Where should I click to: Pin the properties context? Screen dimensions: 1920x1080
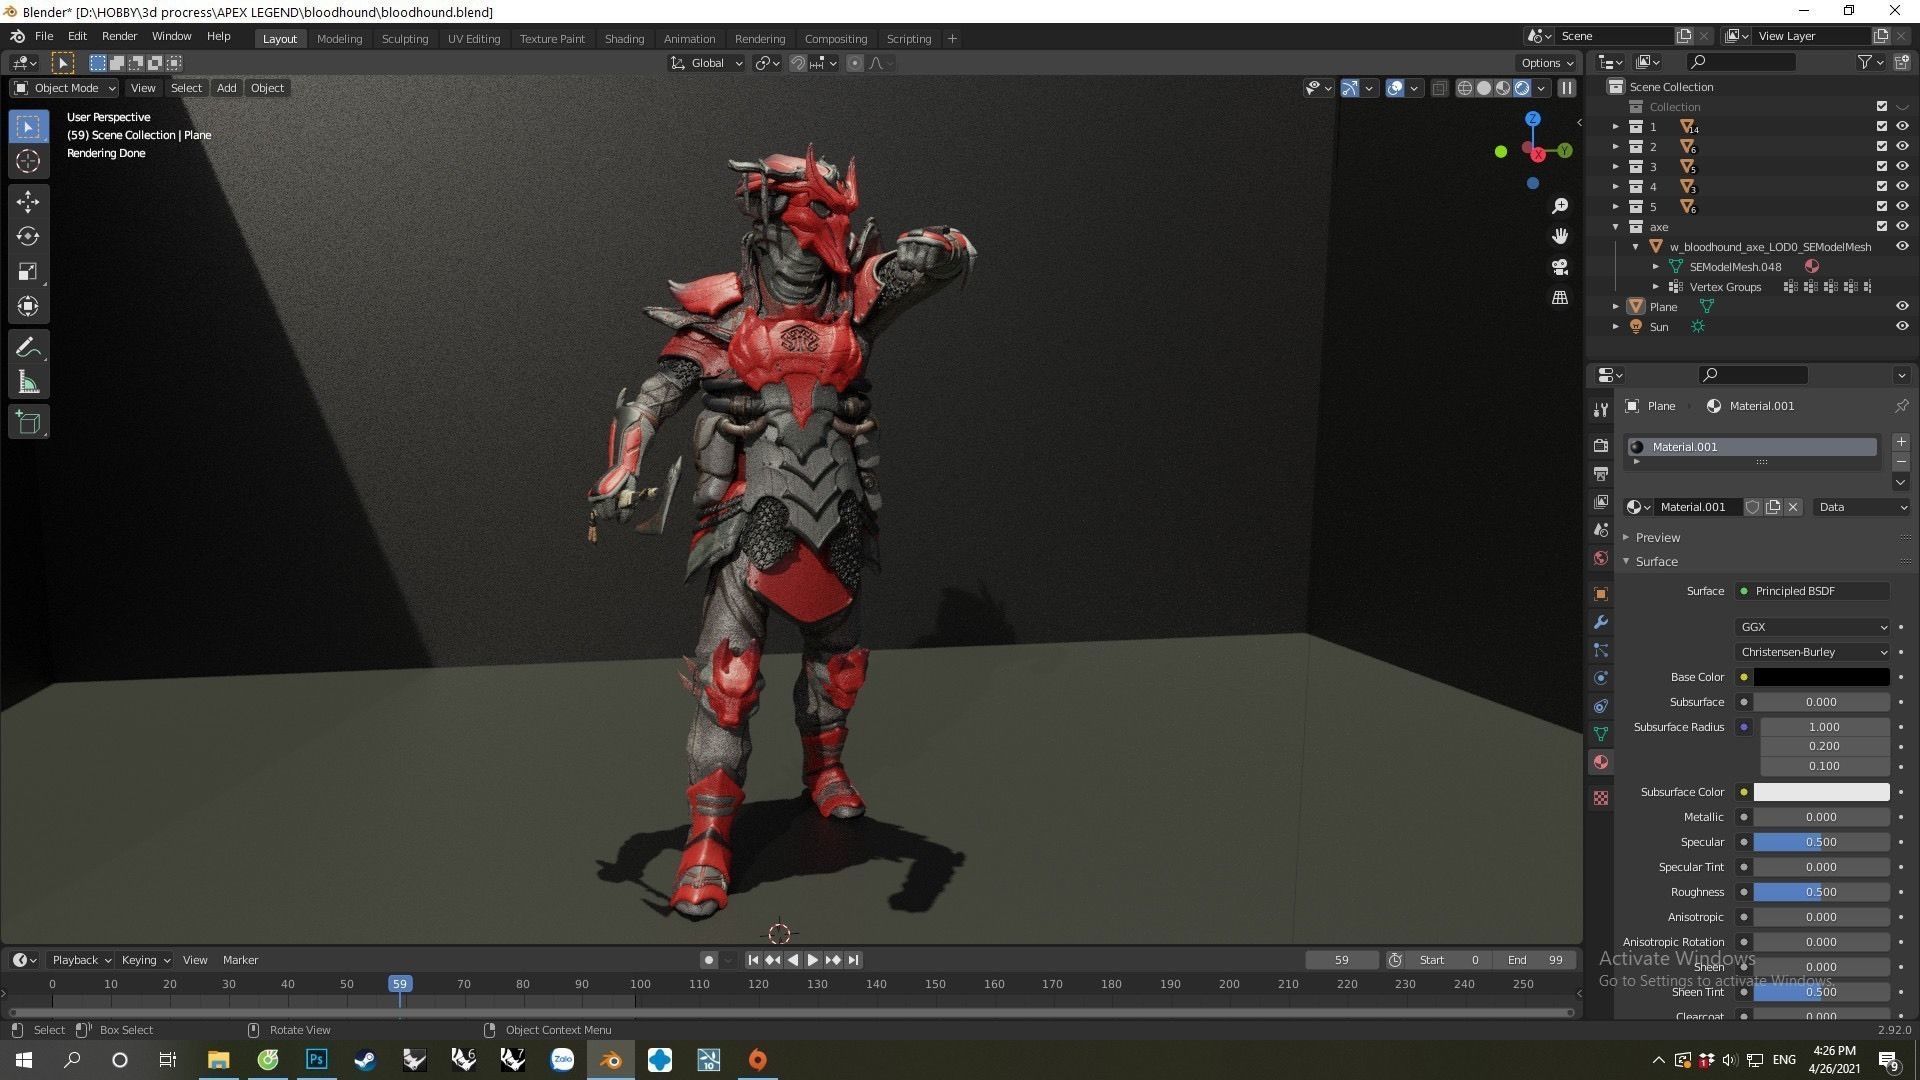click(x=1901, y=406)
